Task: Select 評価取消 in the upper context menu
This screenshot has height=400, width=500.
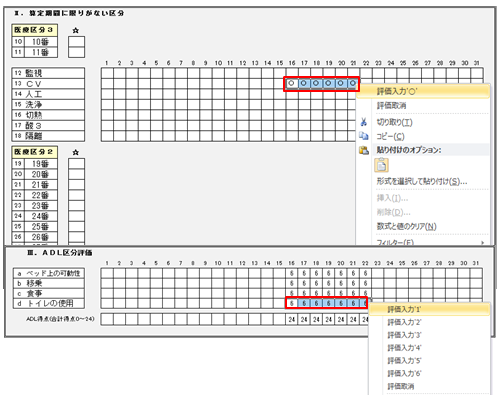Action: (x=391, y=106)
